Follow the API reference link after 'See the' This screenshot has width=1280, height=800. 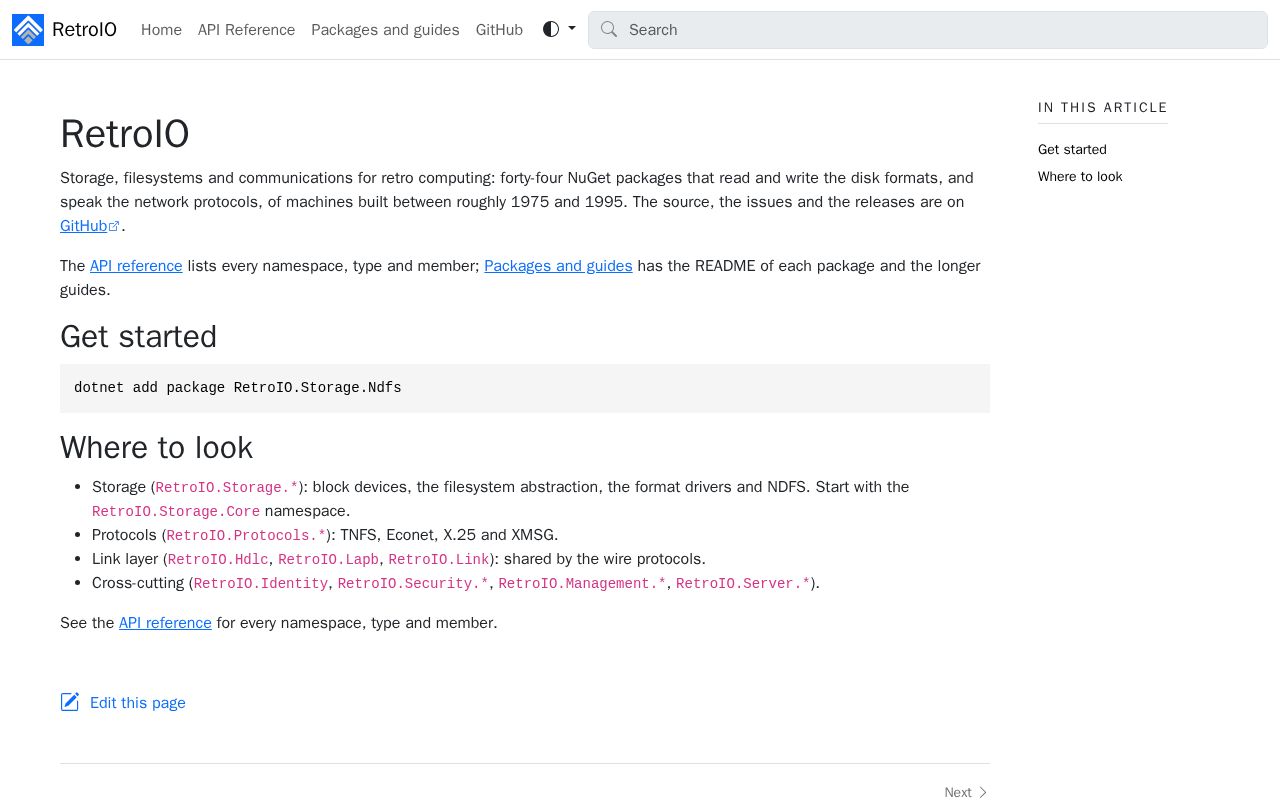(x=165, y=623)
